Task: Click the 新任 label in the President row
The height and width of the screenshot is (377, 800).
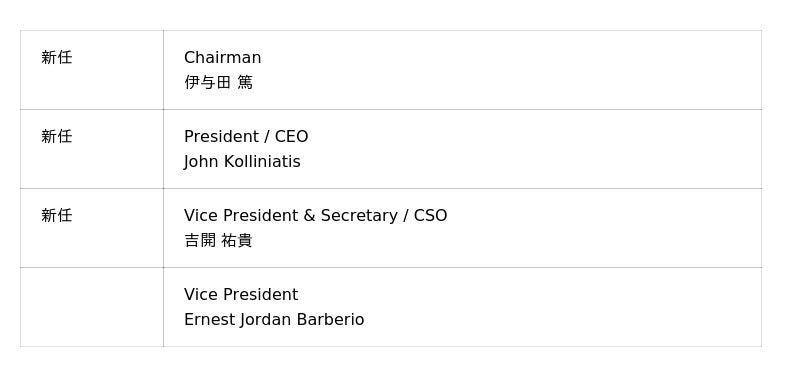Action: pos(57,136)
